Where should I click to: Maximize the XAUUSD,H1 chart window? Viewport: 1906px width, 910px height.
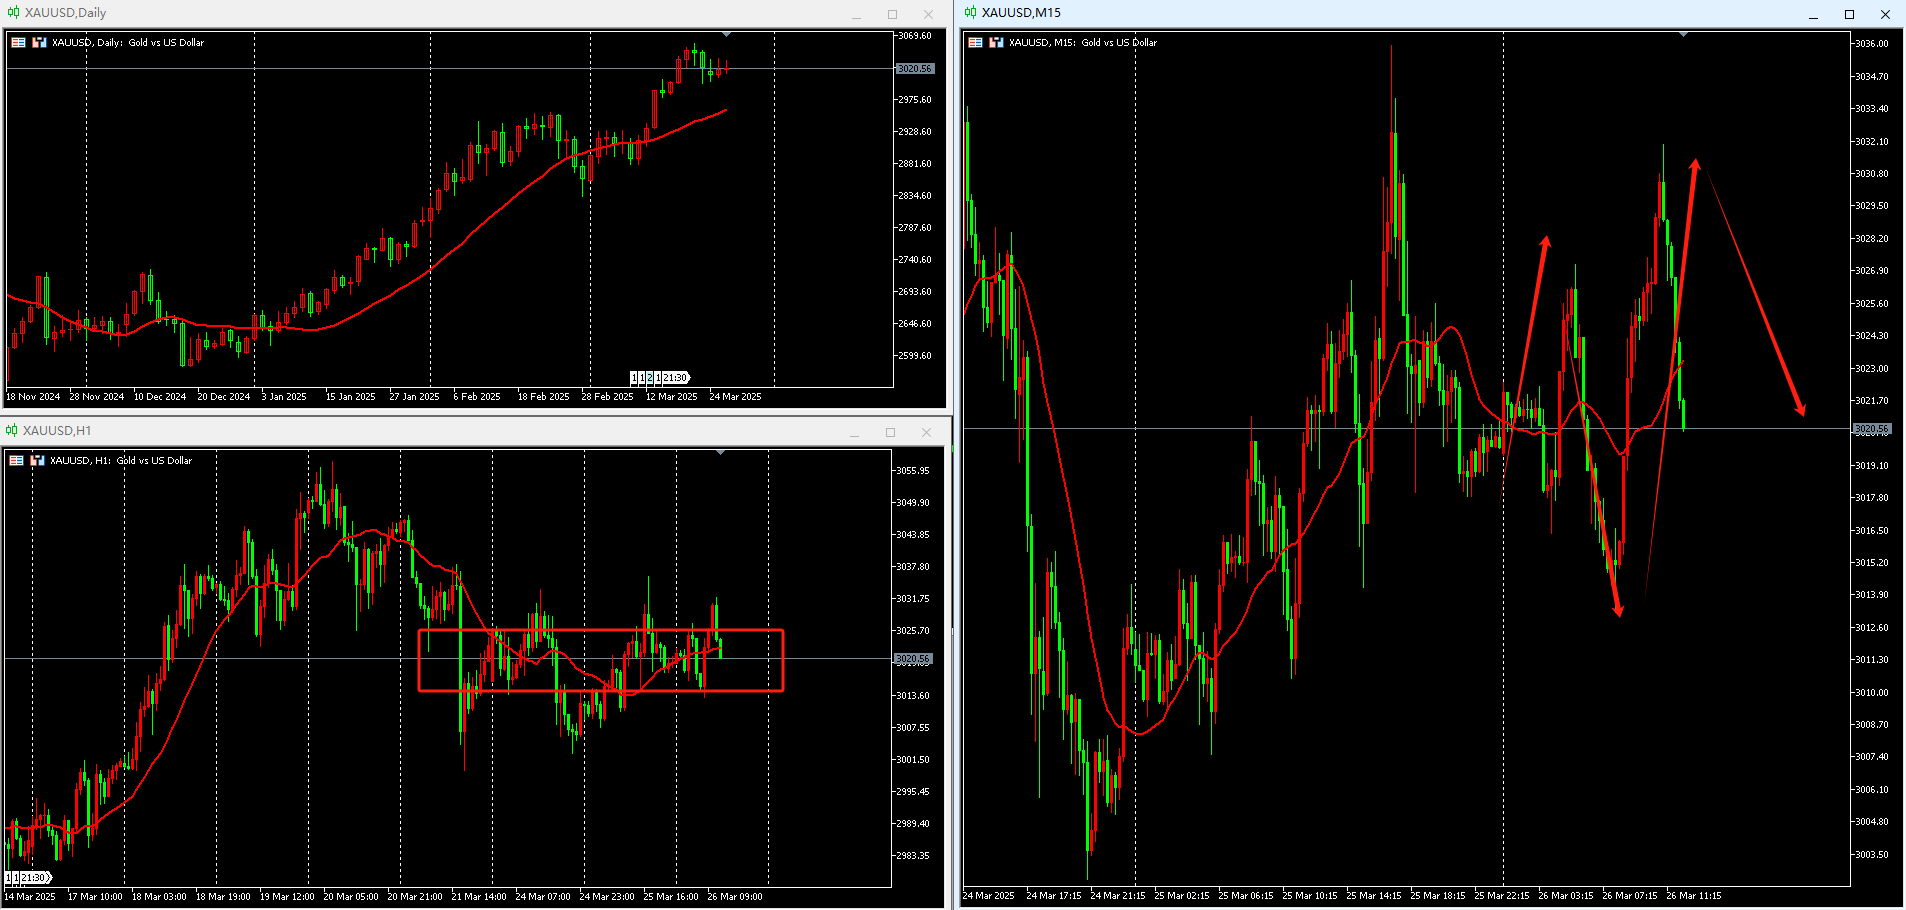pyautogui.click(x=890, y=432)
